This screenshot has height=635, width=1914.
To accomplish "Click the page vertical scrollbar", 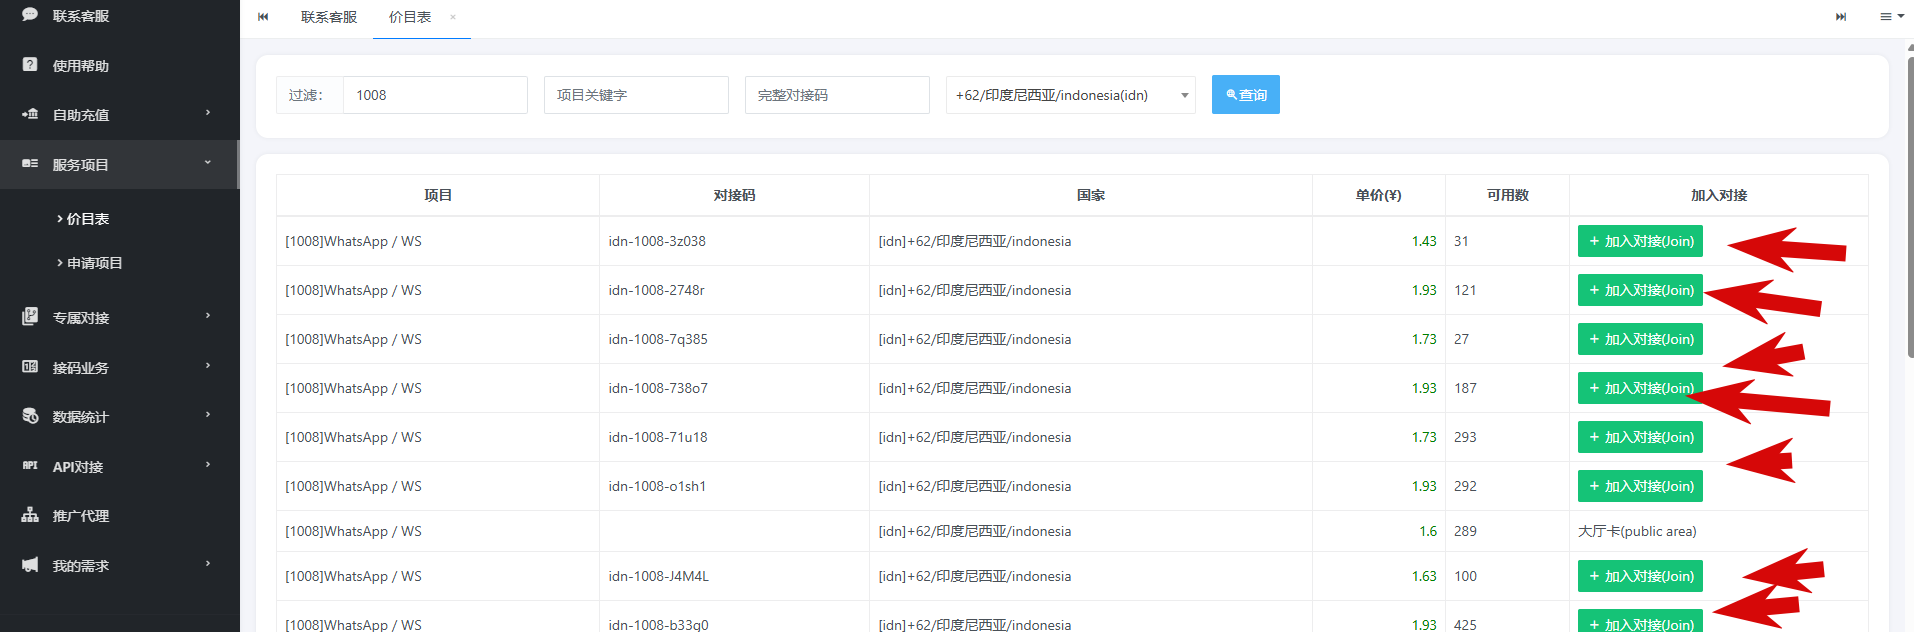I will [x=1910, y=205].
